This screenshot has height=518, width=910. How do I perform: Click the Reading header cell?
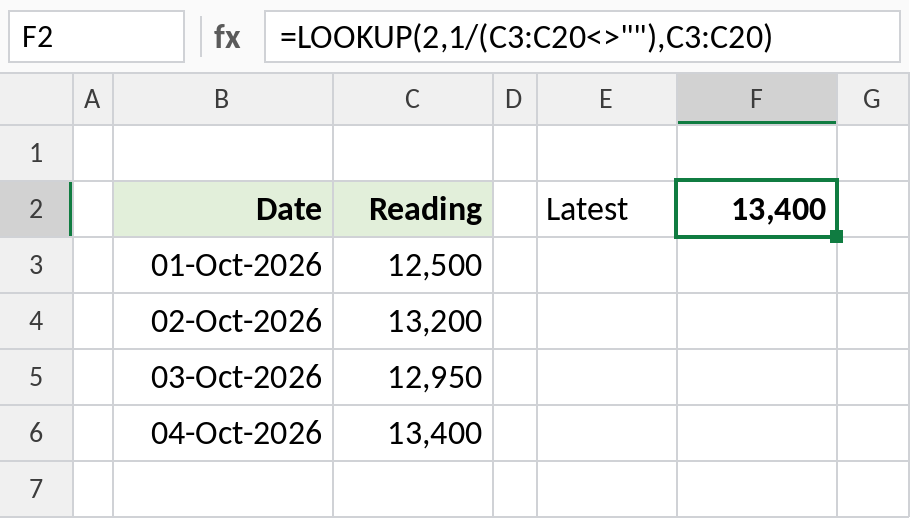pos(413,209)
